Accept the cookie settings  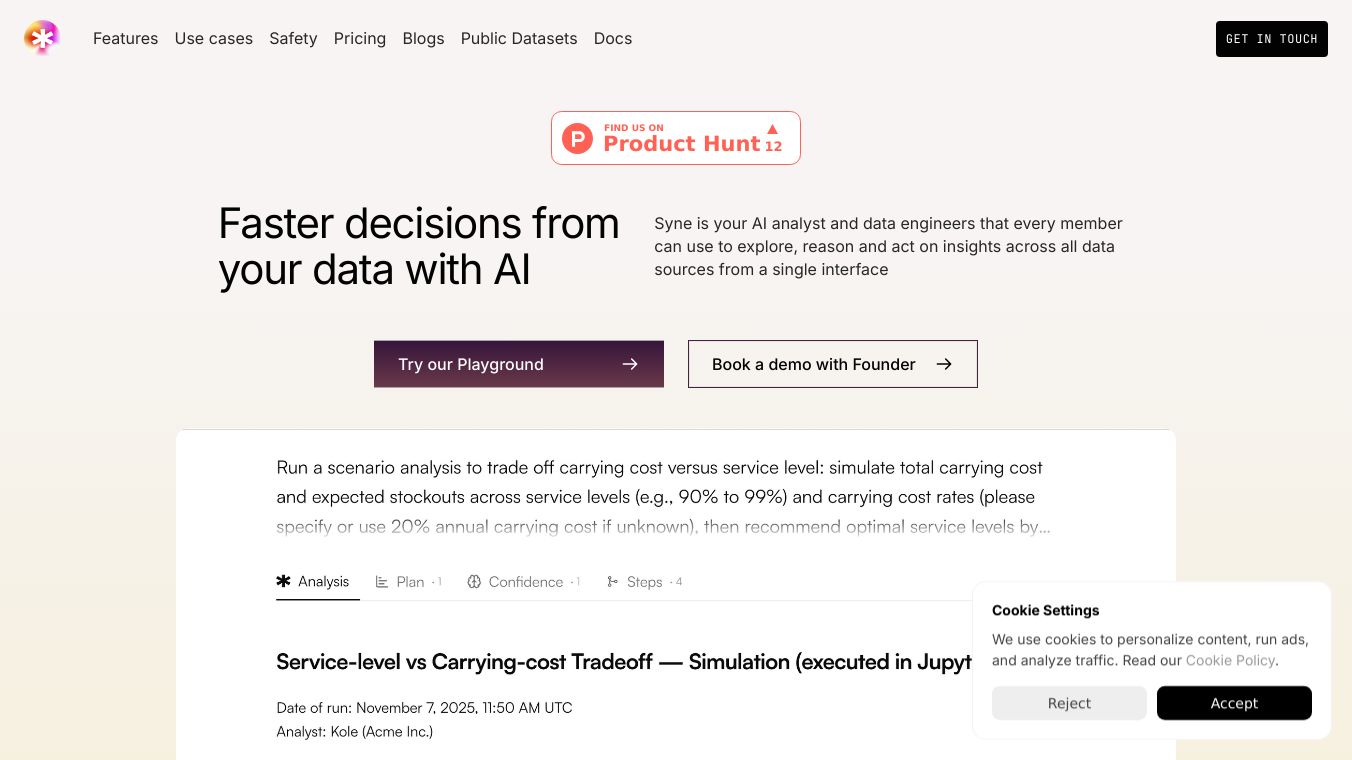(1234, 703)
